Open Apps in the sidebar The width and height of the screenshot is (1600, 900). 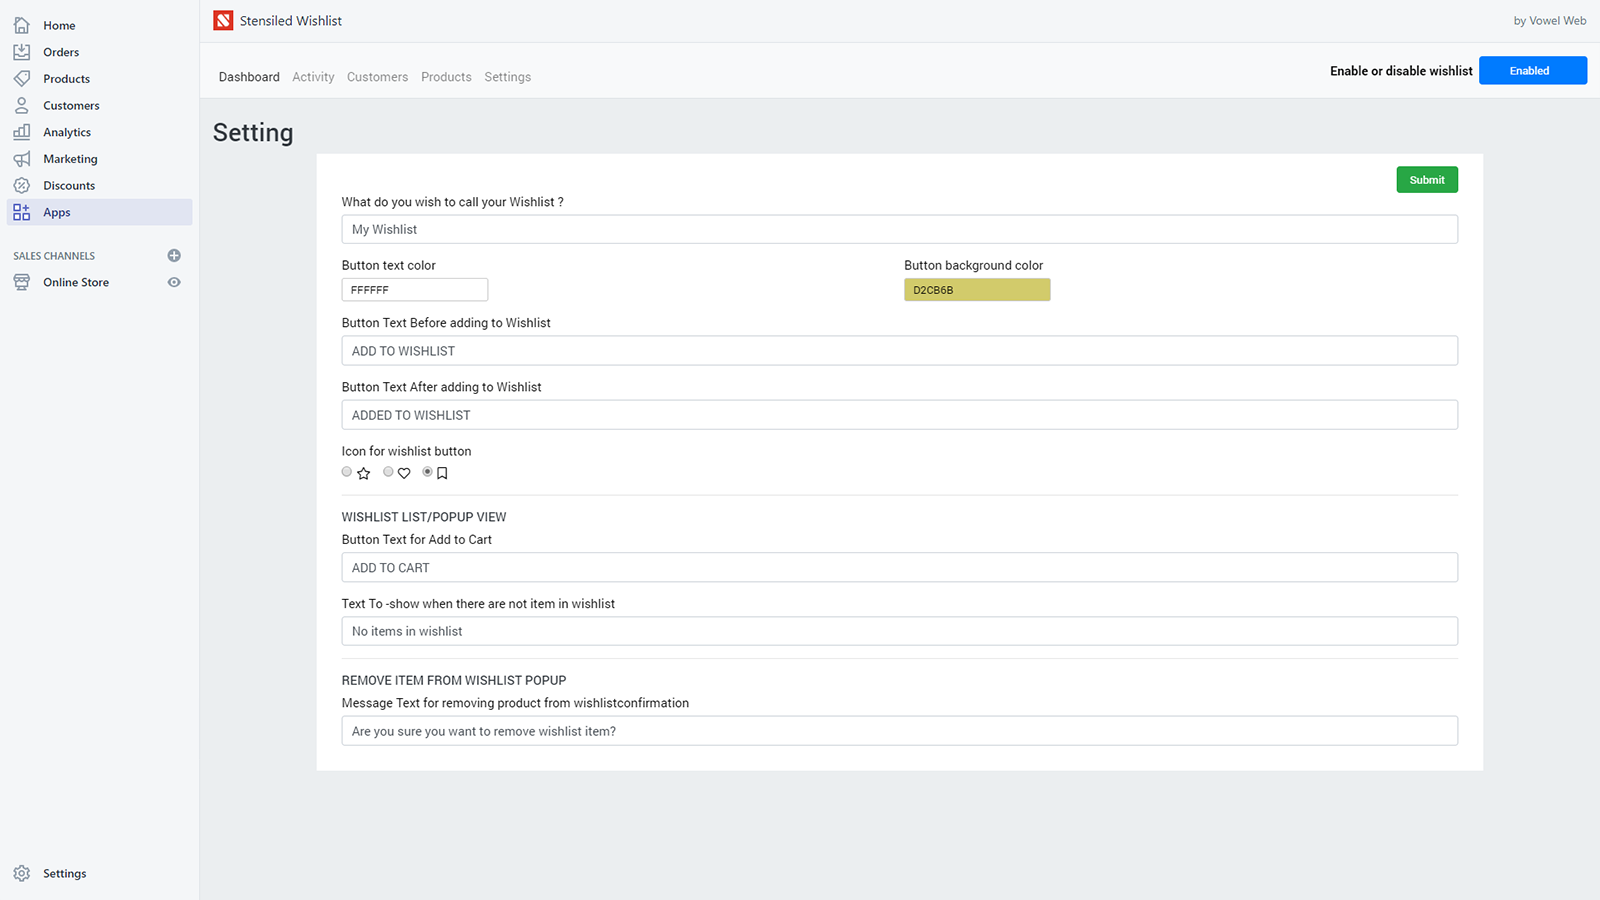57,212
